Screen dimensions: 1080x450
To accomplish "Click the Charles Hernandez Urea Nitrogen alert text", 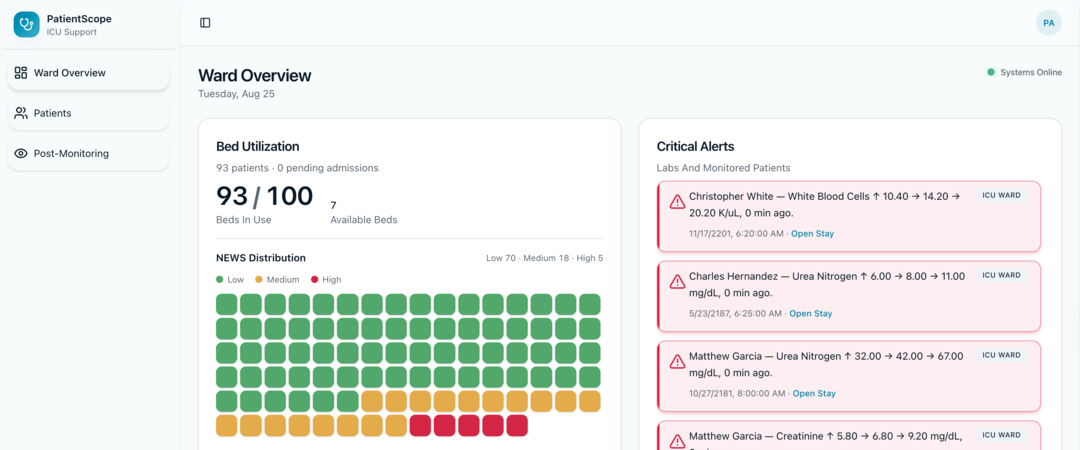I will pyautogui.click(x=827, y=284).
